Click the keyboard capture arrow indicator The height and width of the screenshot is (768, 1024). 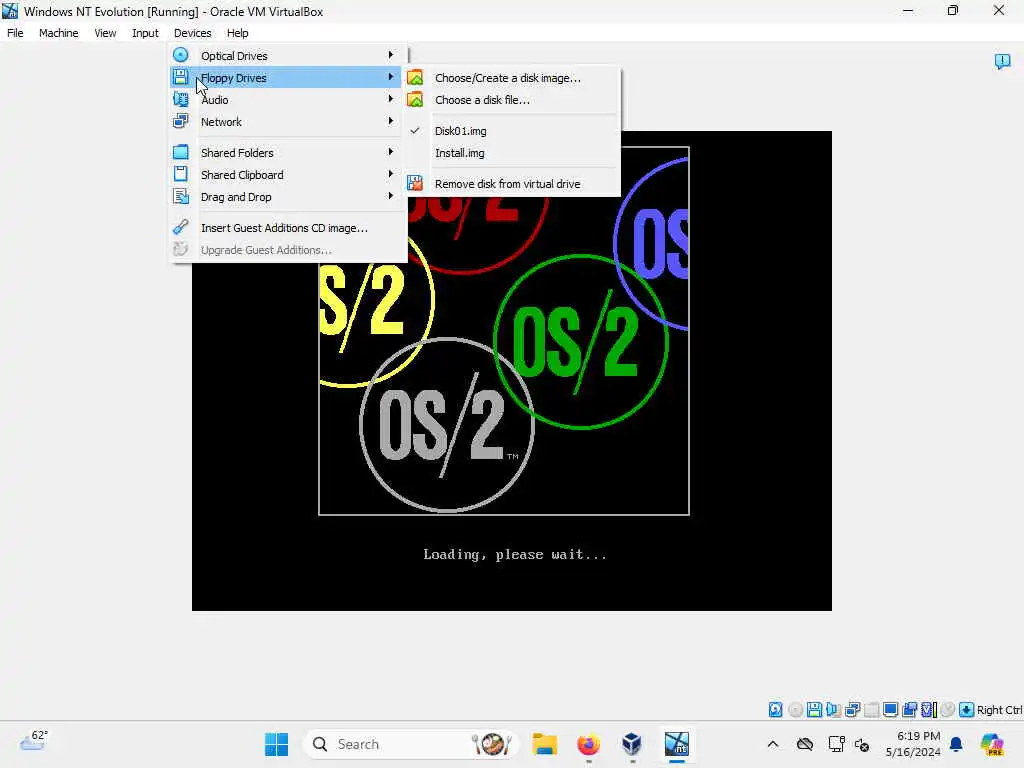(x=967, y=710)
